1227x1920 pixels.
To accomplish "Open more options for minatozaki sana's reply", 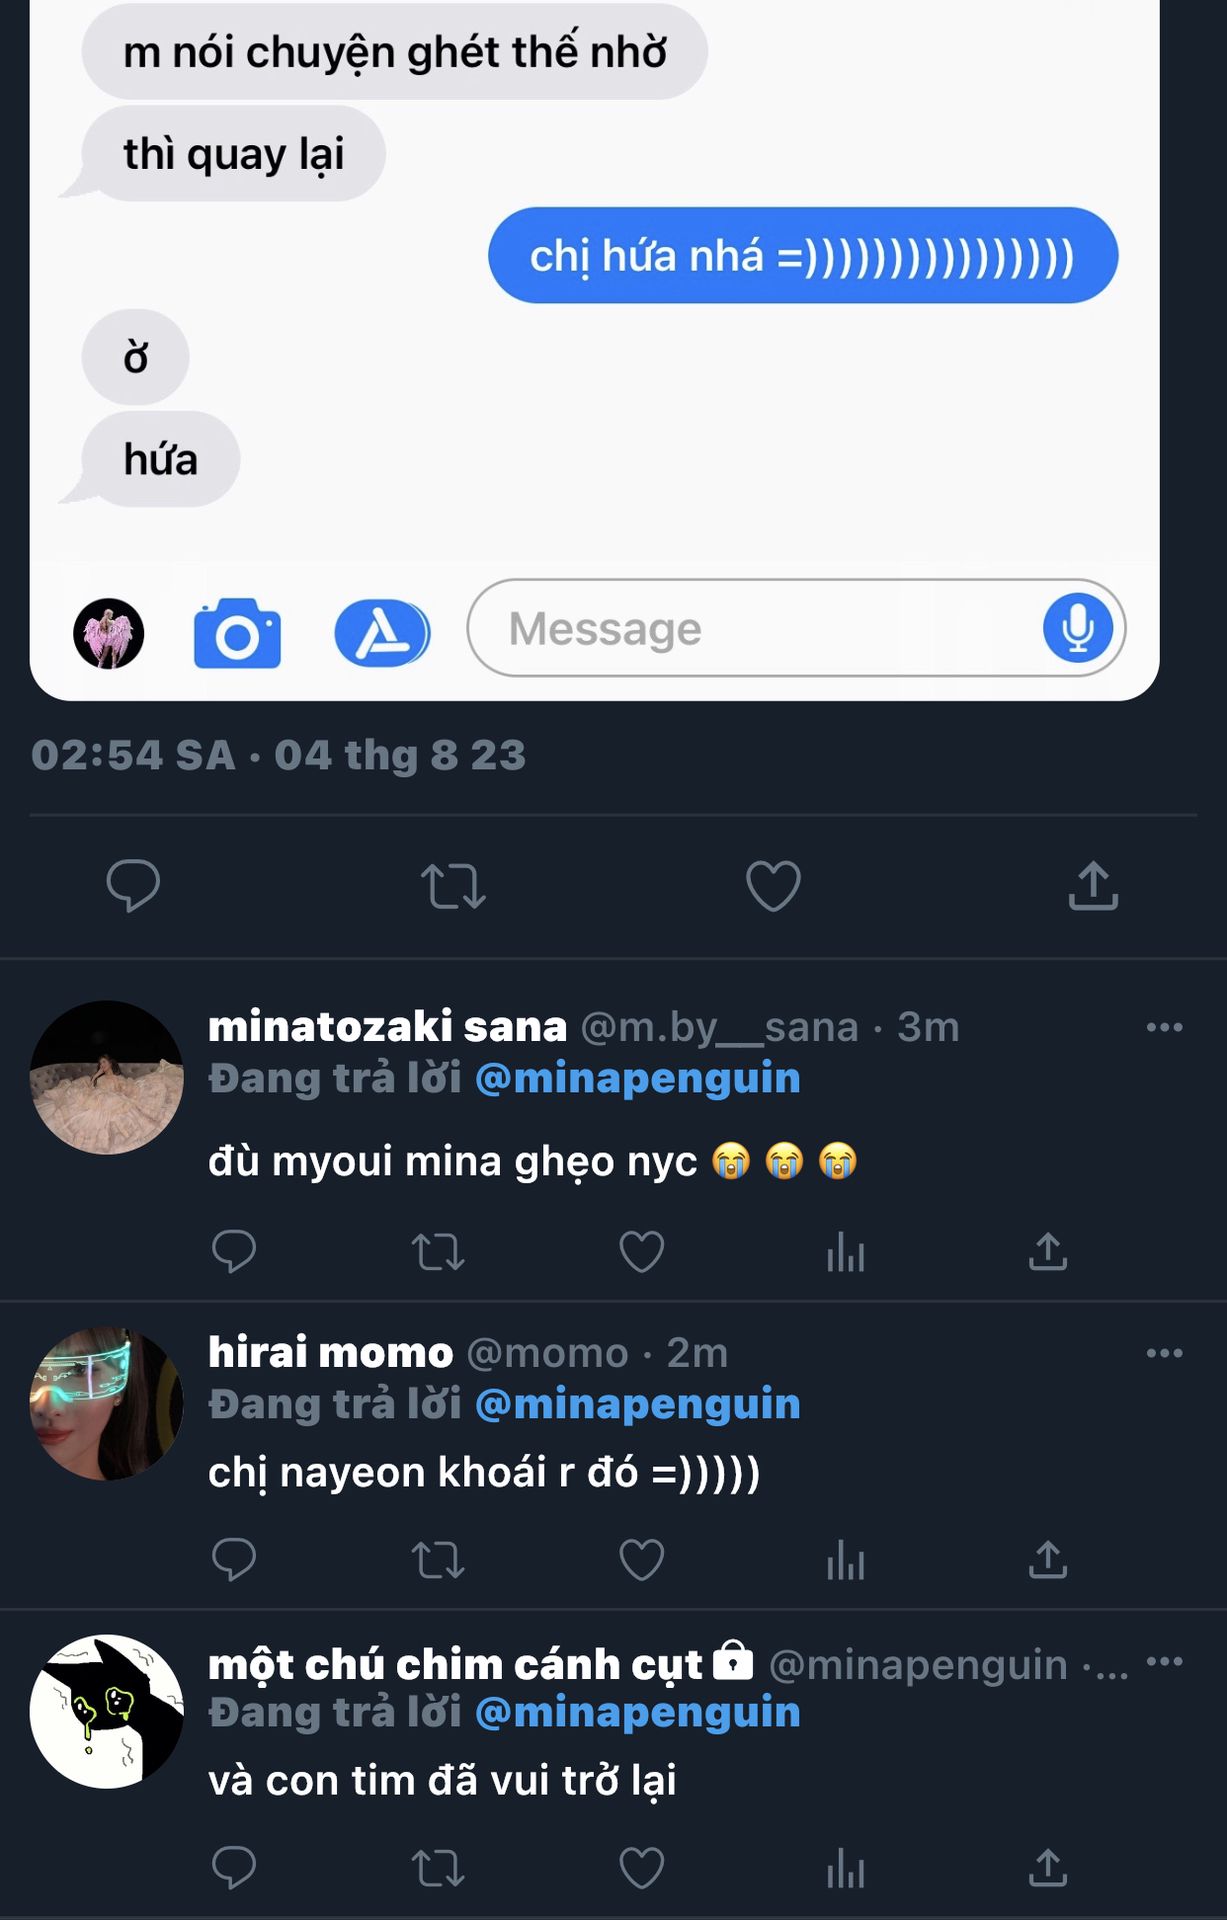I will coord(1164,1027).
